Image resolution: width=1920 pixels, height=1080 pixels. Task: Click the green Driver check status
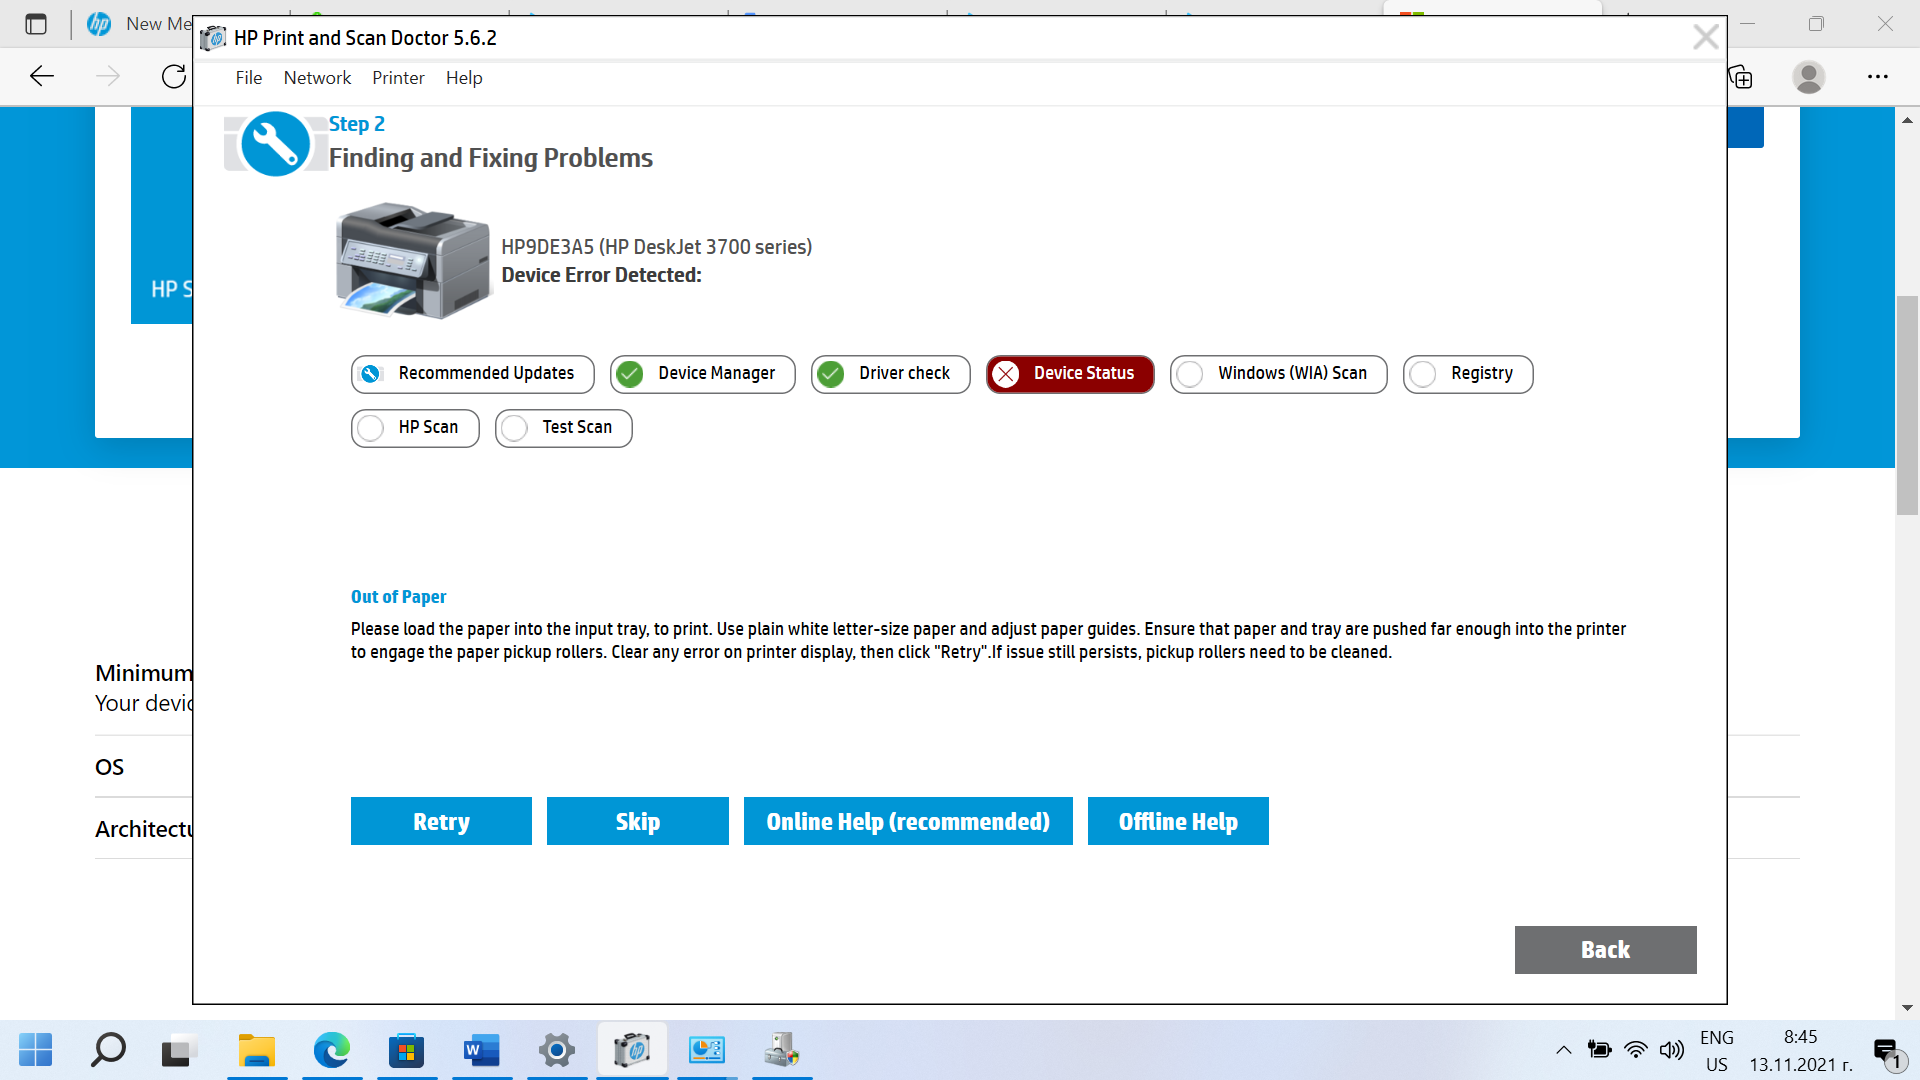[889, 374]
